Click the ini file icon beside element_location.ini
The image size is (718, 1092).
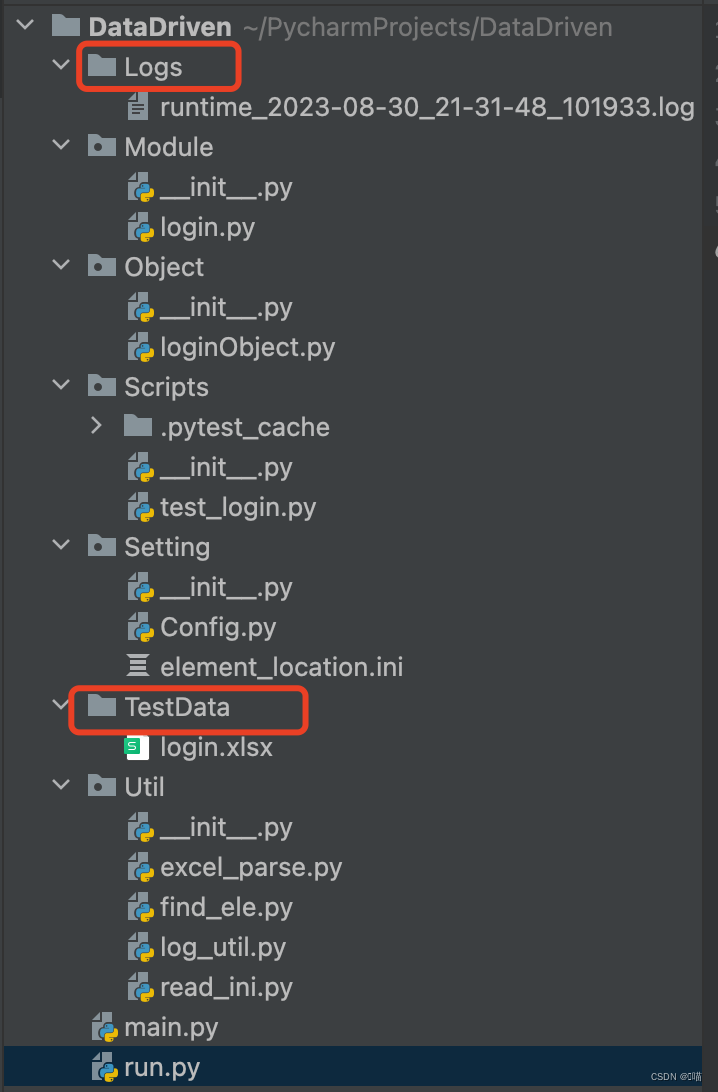(139, 666)
